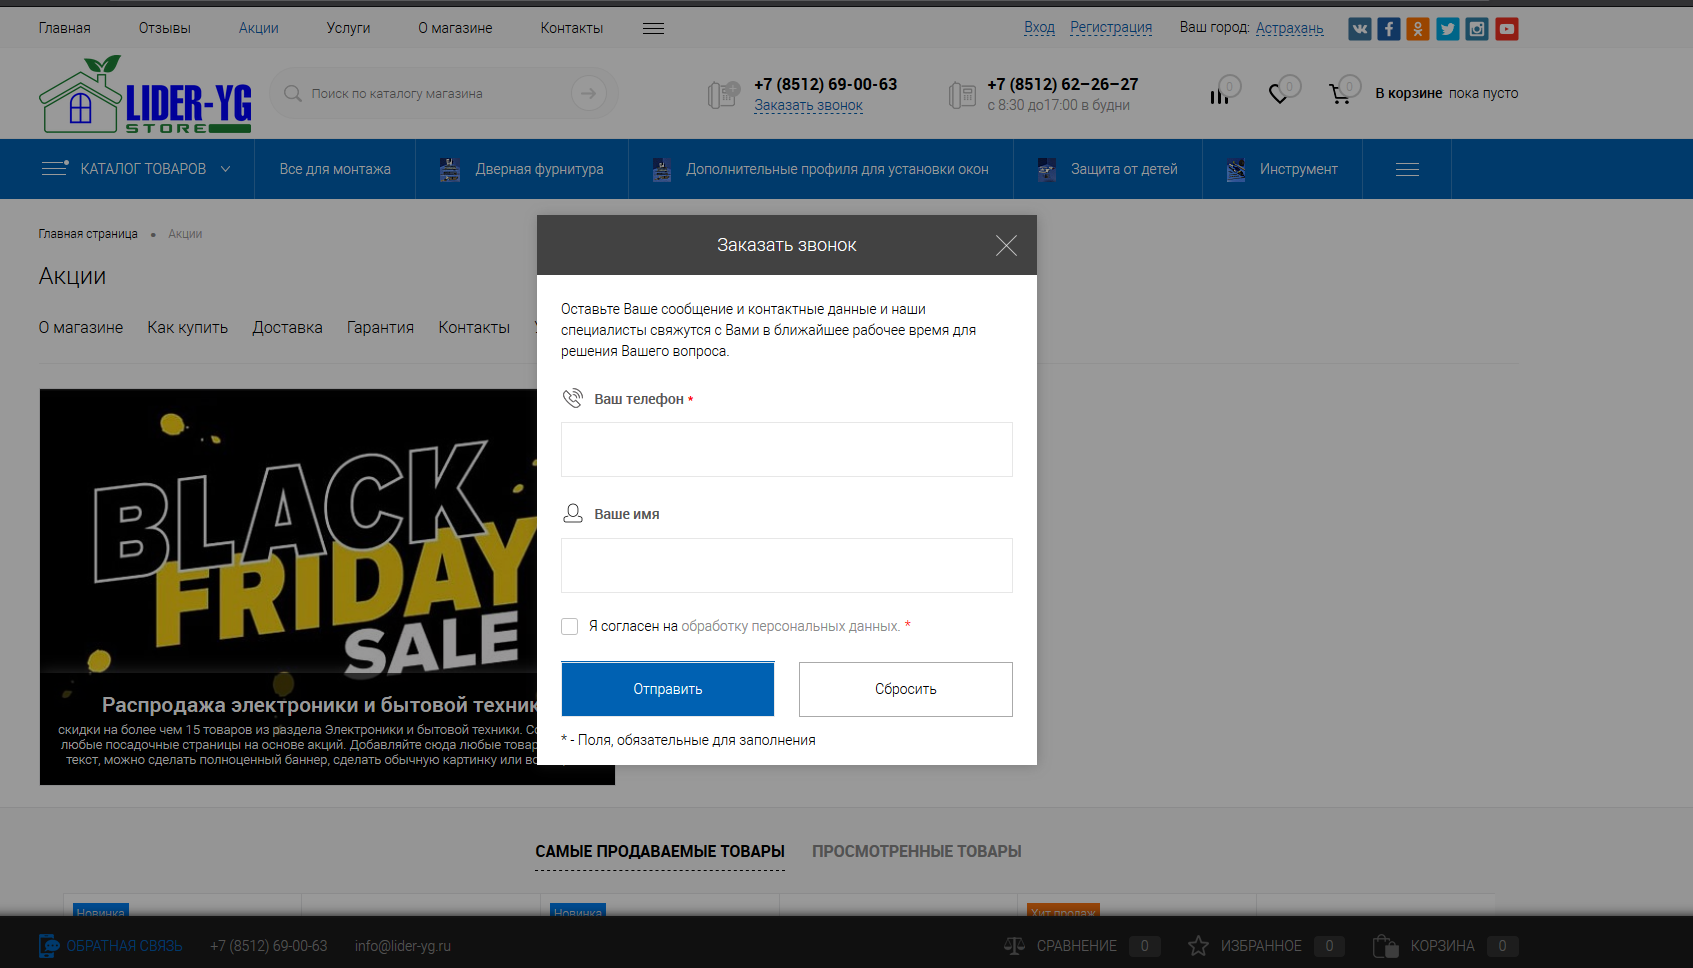Click О магазине in page sub-menu
This screenshot has width=1693, height=968.
pos(81,327)
